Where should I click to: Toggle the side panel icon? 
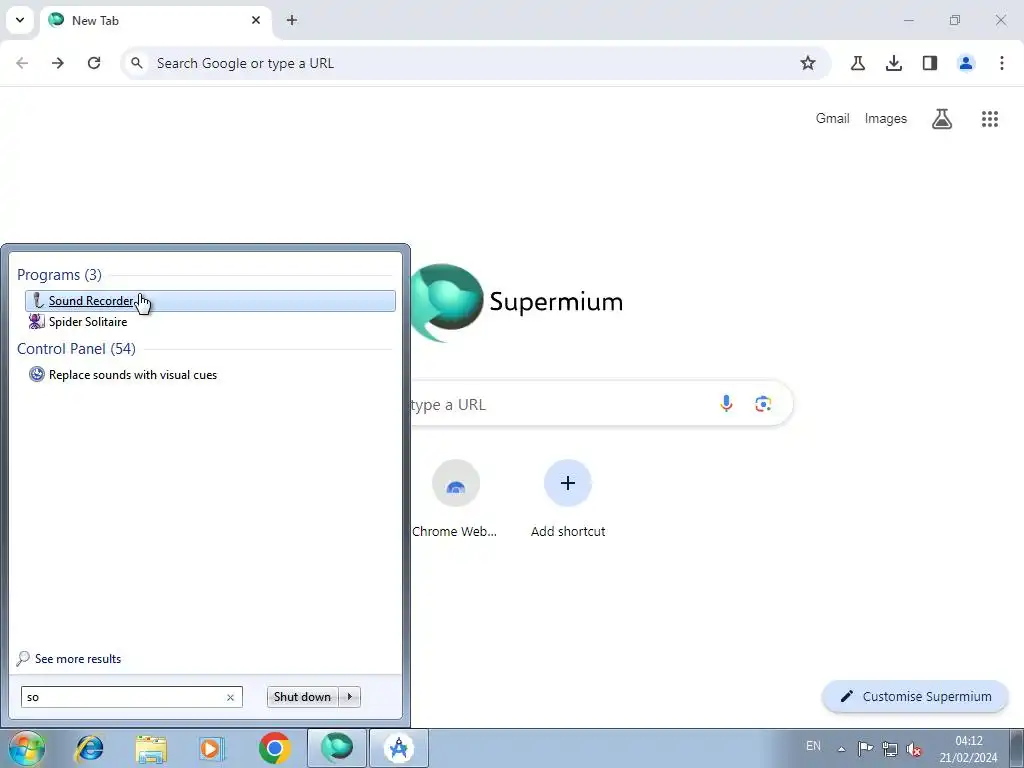click(x=930, y=63)
